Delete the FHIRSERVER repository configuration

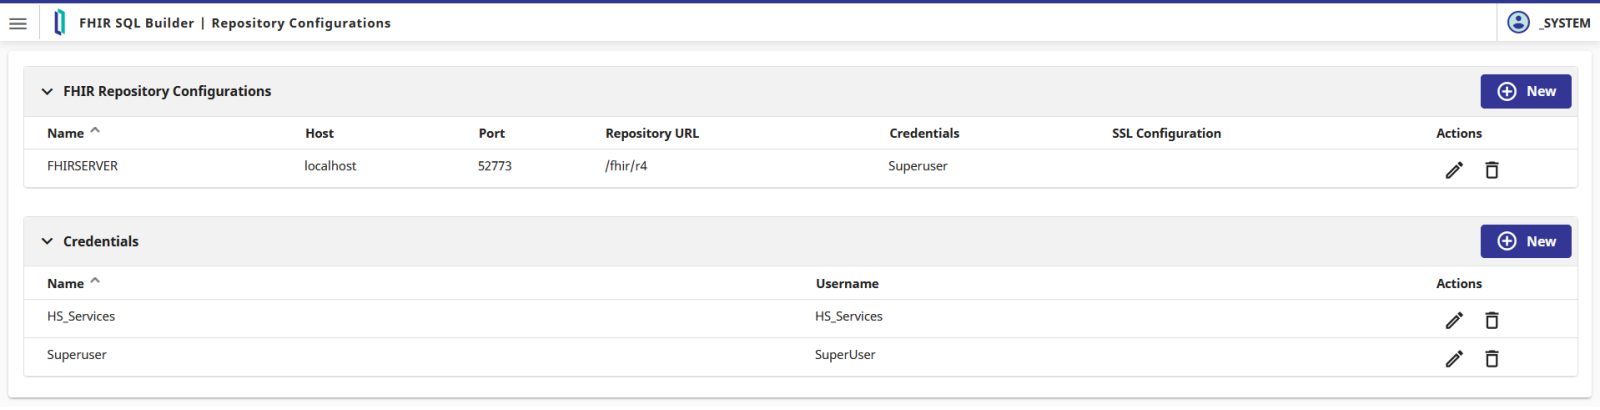1491,170
